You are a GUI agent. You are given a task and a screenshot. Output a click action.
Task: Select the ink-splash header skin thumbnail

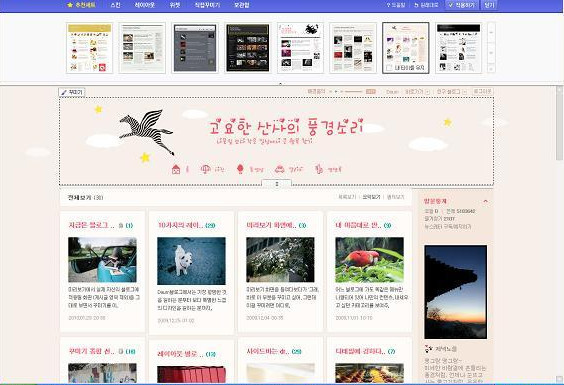(300, 47)
